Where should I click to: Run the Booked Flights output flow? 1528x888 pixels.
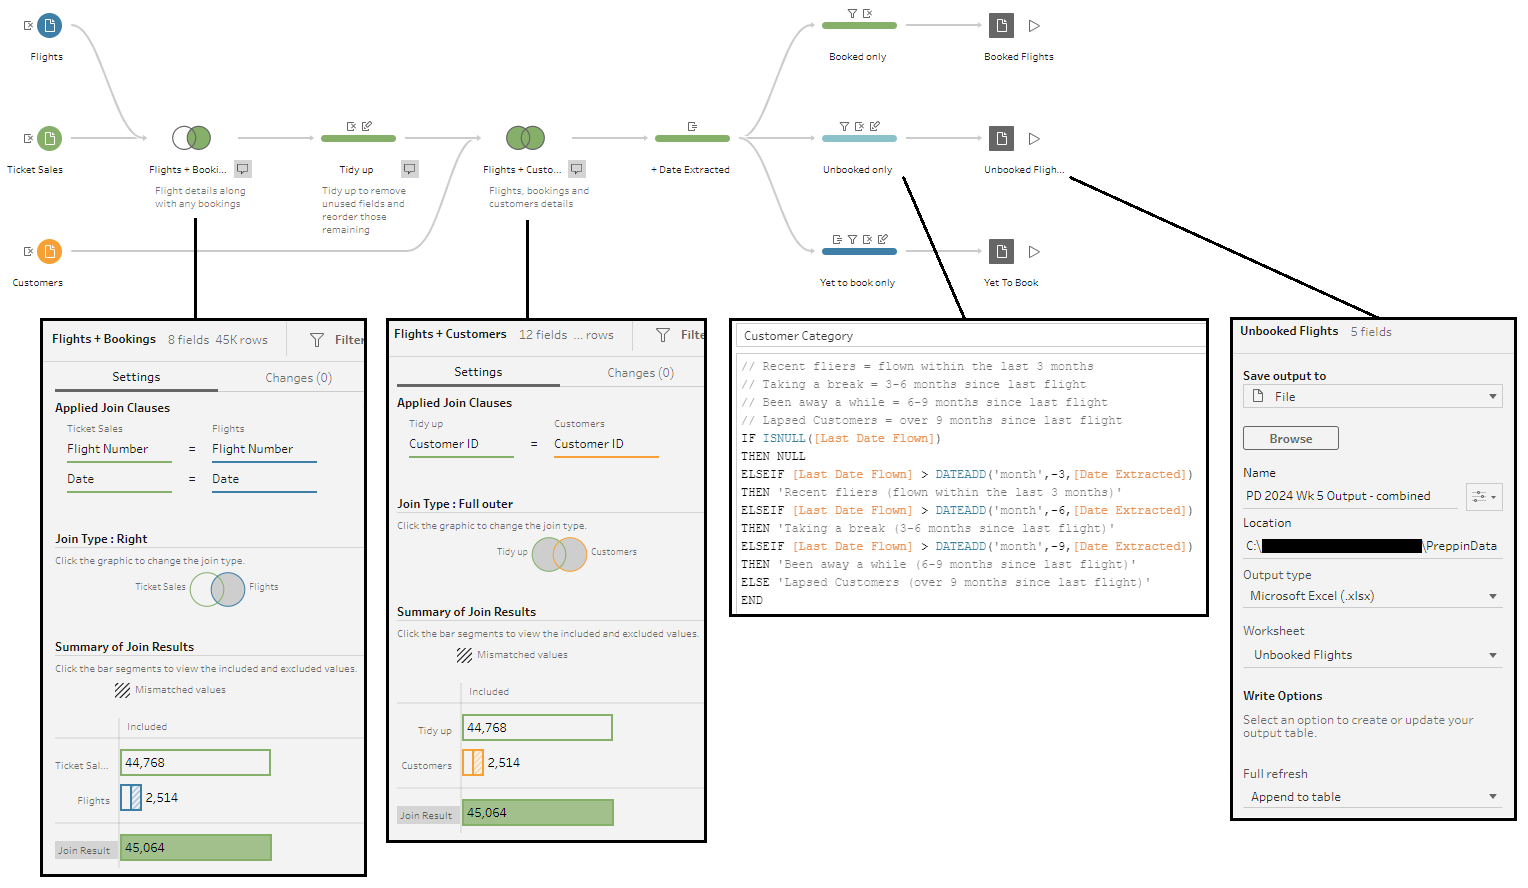tap(1034, 26)
